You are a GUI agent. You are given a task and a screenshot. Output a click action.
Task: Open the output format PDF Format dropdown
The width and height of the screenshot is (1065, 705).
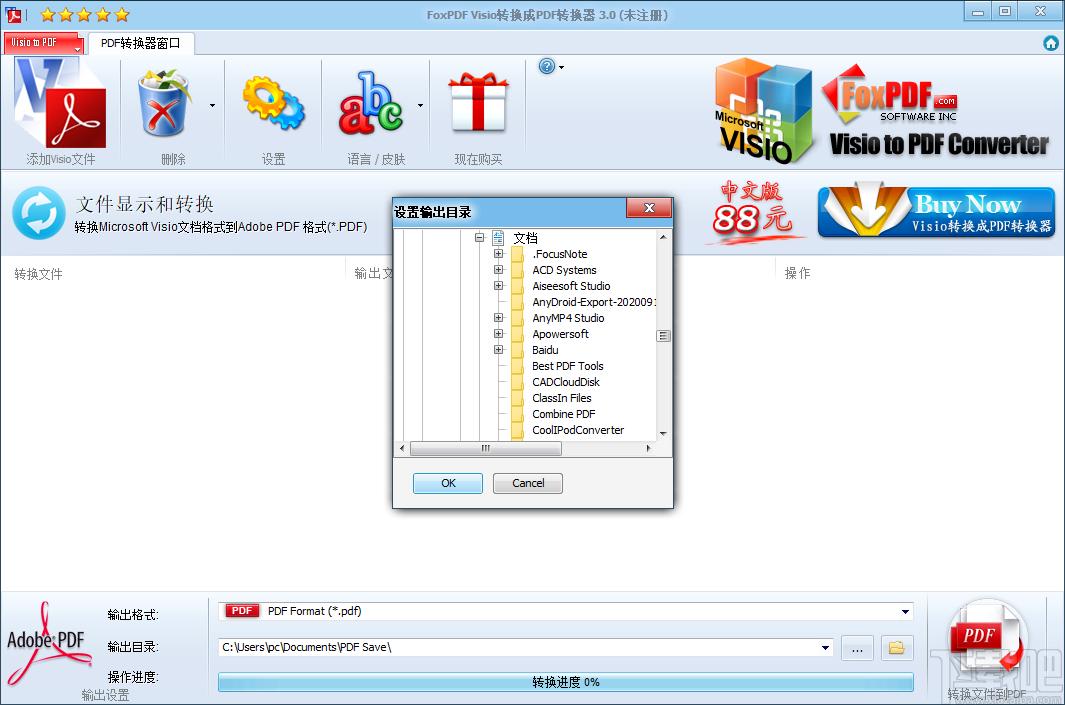[905, 612]
